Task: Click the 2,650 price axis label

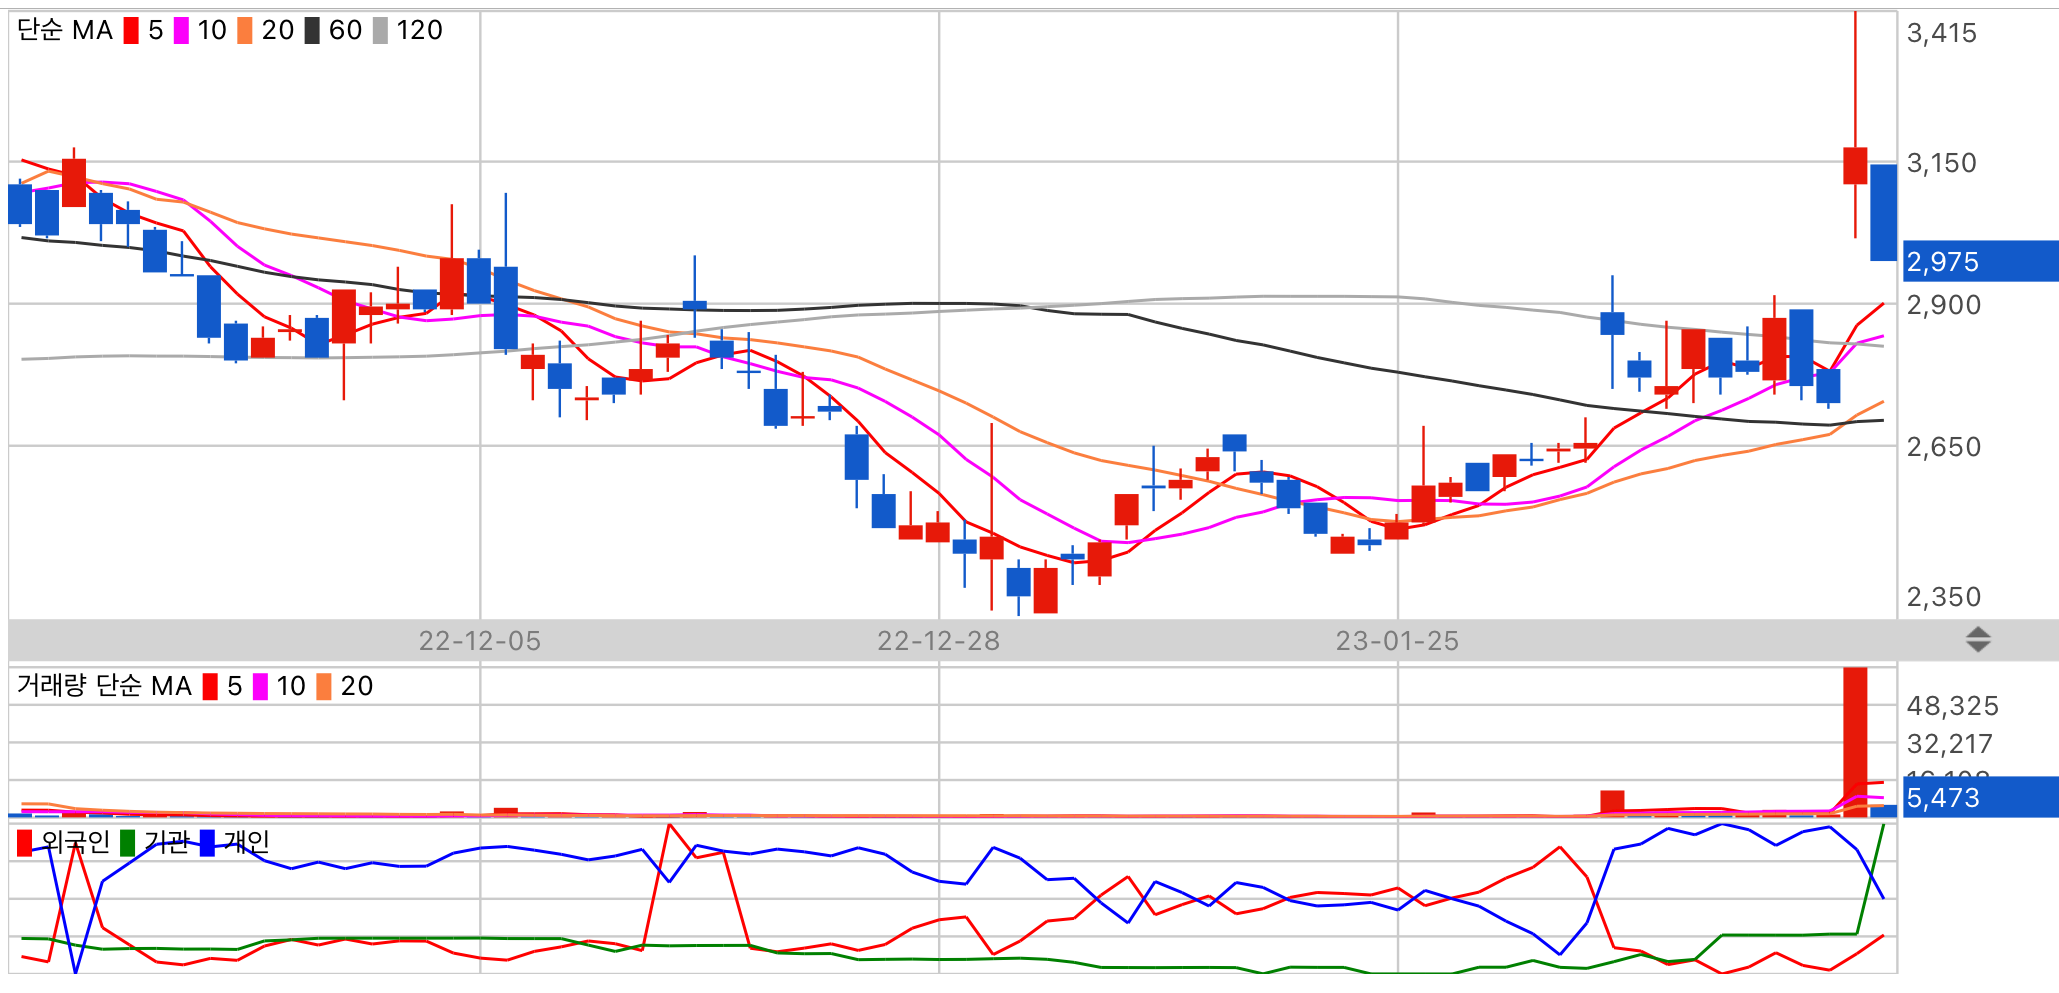Action: [1943, 447]
